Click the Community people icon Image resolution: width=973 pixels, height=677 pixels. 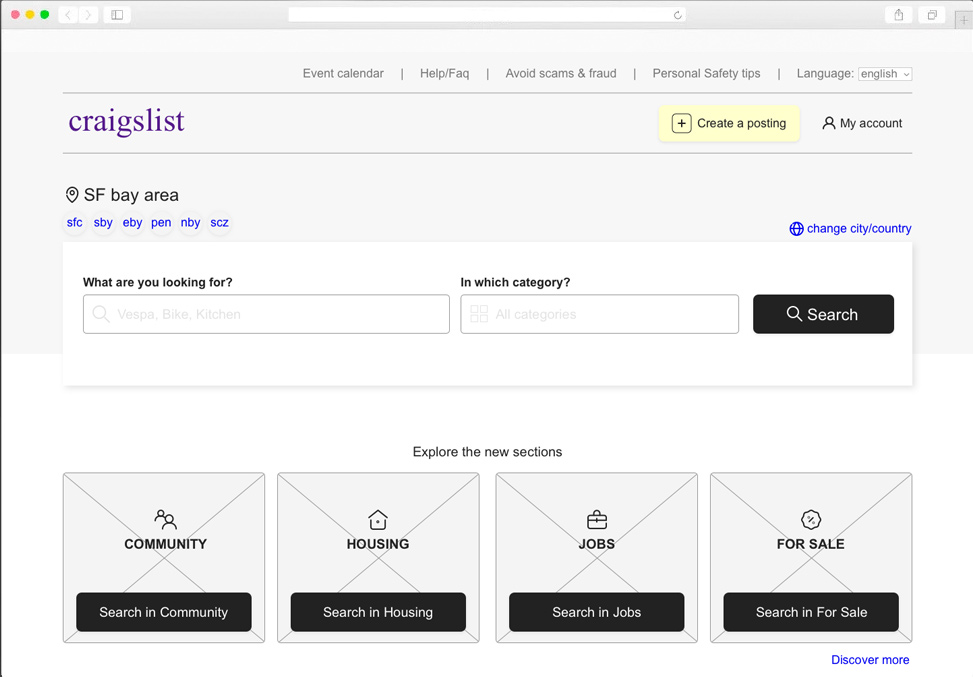click(x=165, y=519)
